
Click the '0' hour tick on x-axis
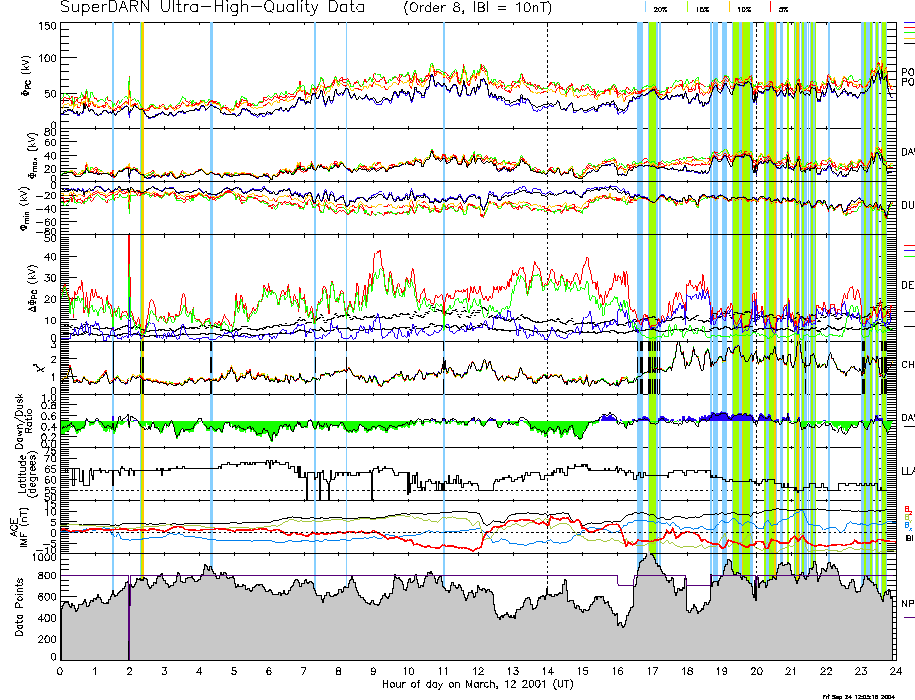pyautogui.click(x=60, y=671)
